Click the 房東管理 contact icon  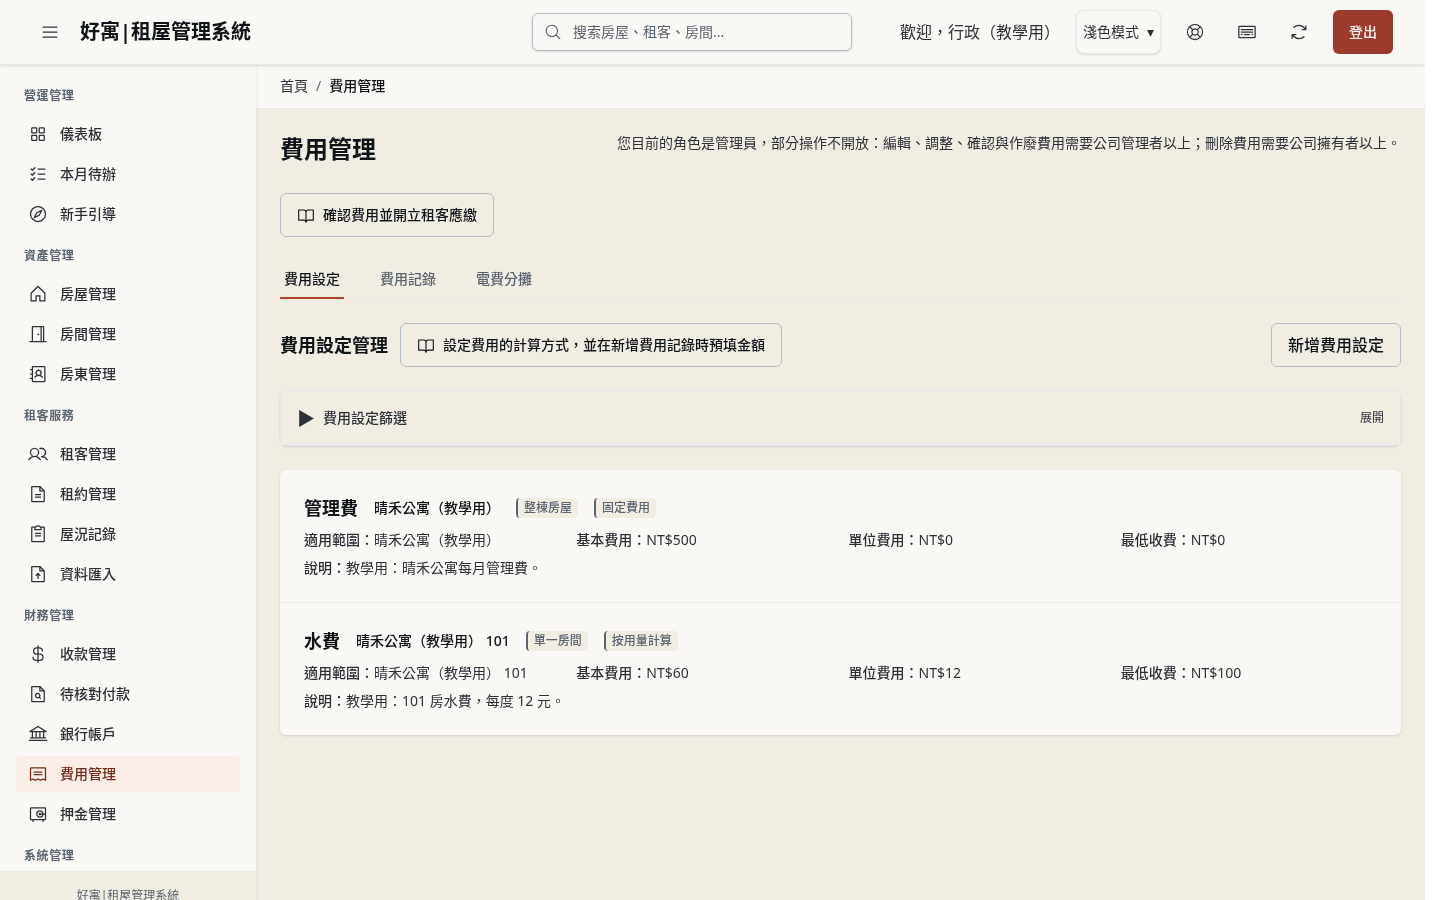point(38,374)
